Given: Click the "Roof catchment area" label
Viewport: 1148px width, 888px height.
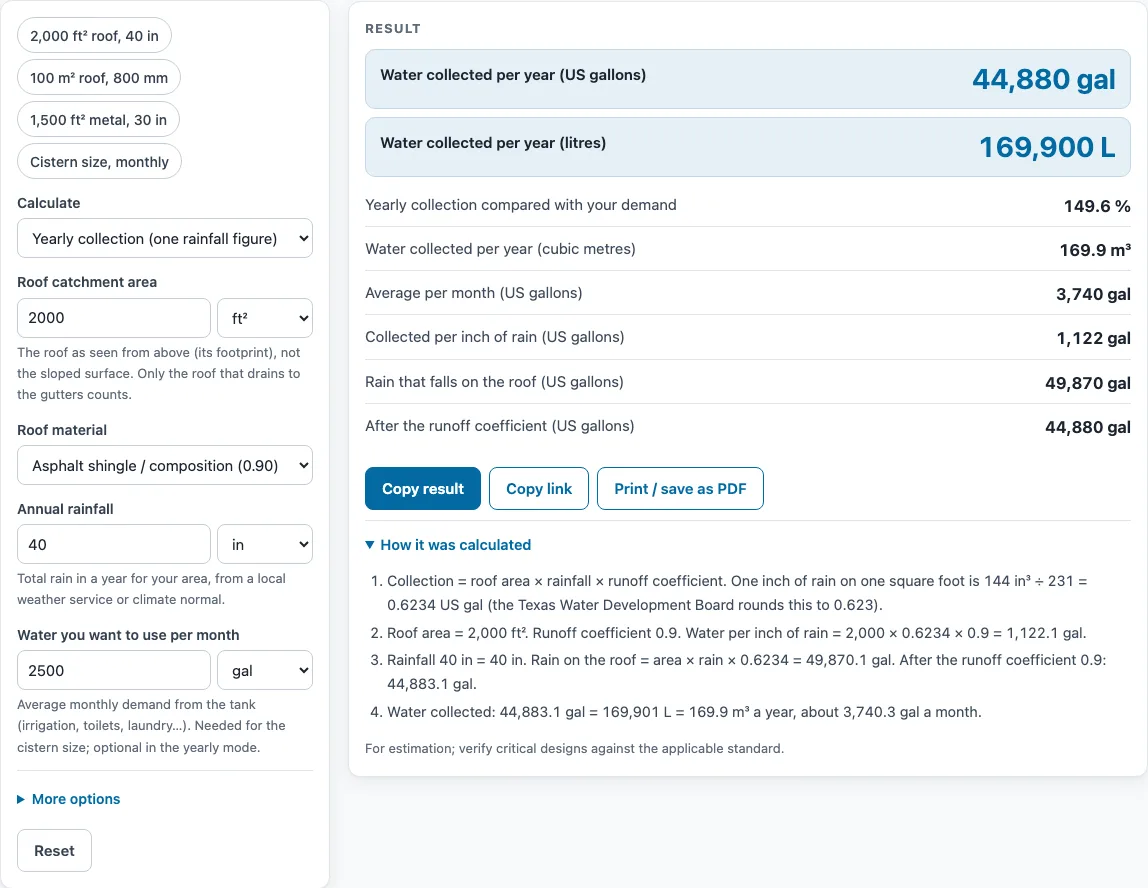Looking at the screenshot, I should [x=87, y=282].
